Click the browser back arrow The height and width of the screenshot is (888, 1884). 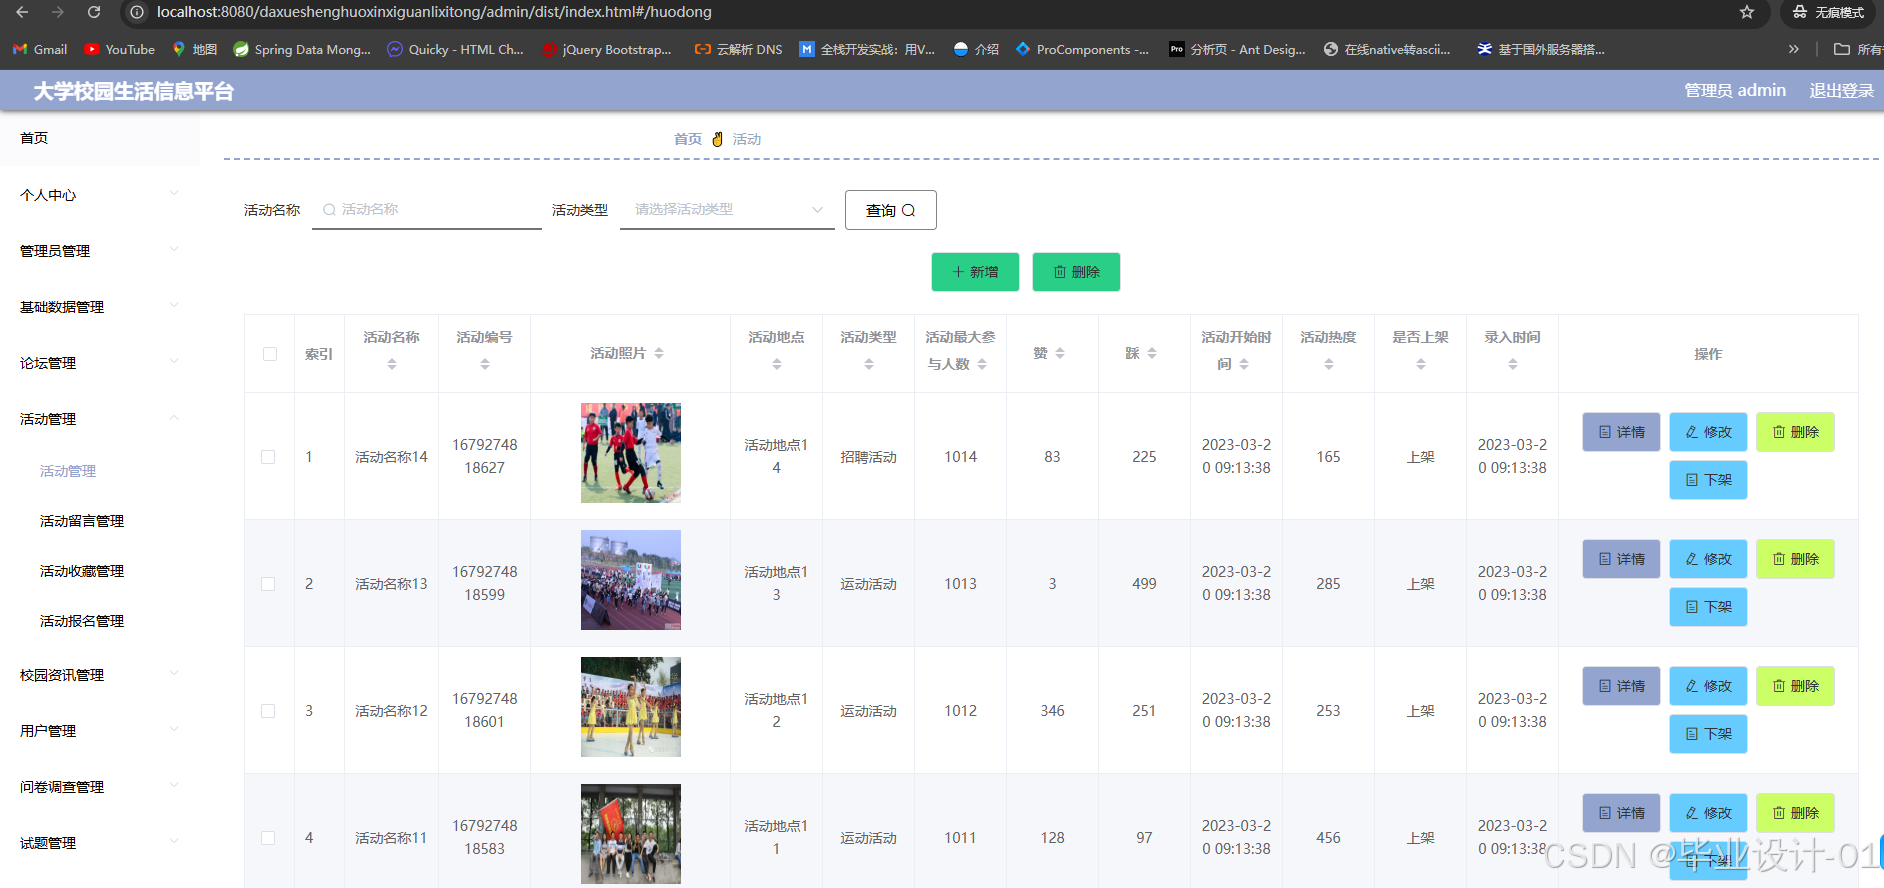[22, 12]
